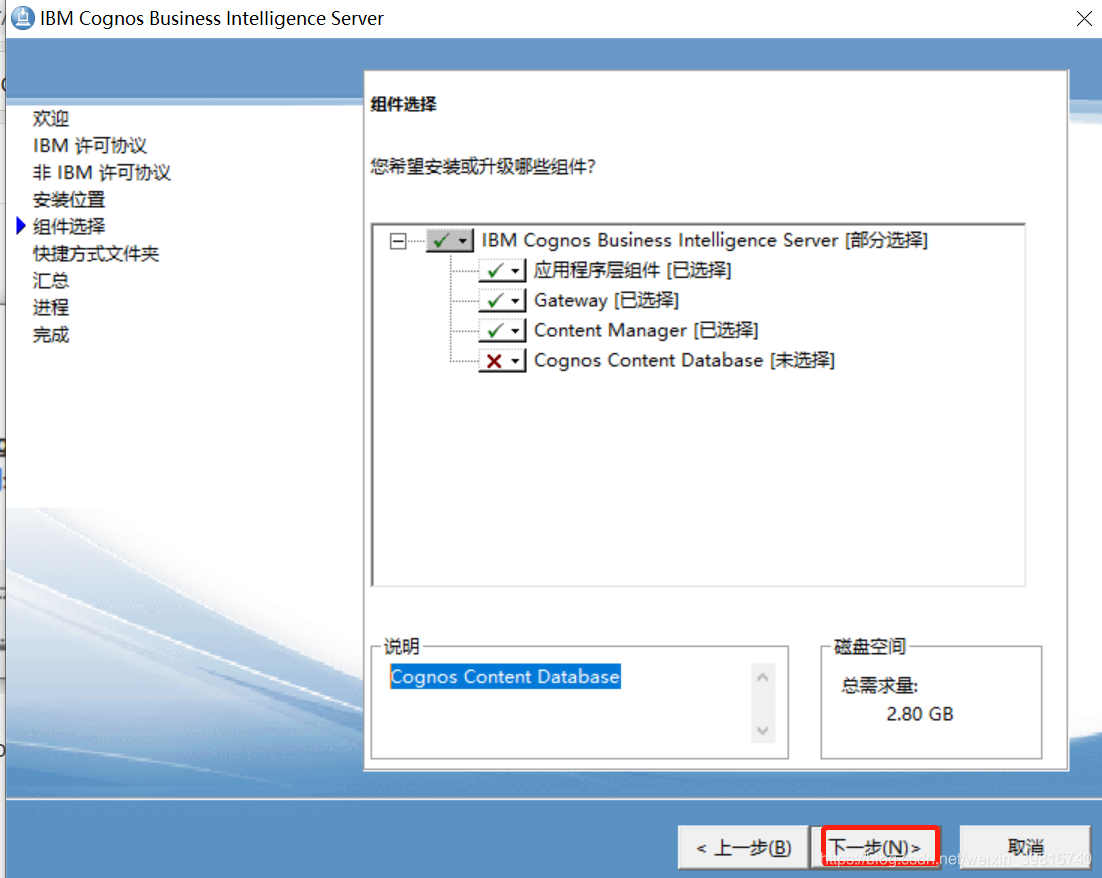Open selection dropdown for 应用程序层组件

[x=502, y=271]
